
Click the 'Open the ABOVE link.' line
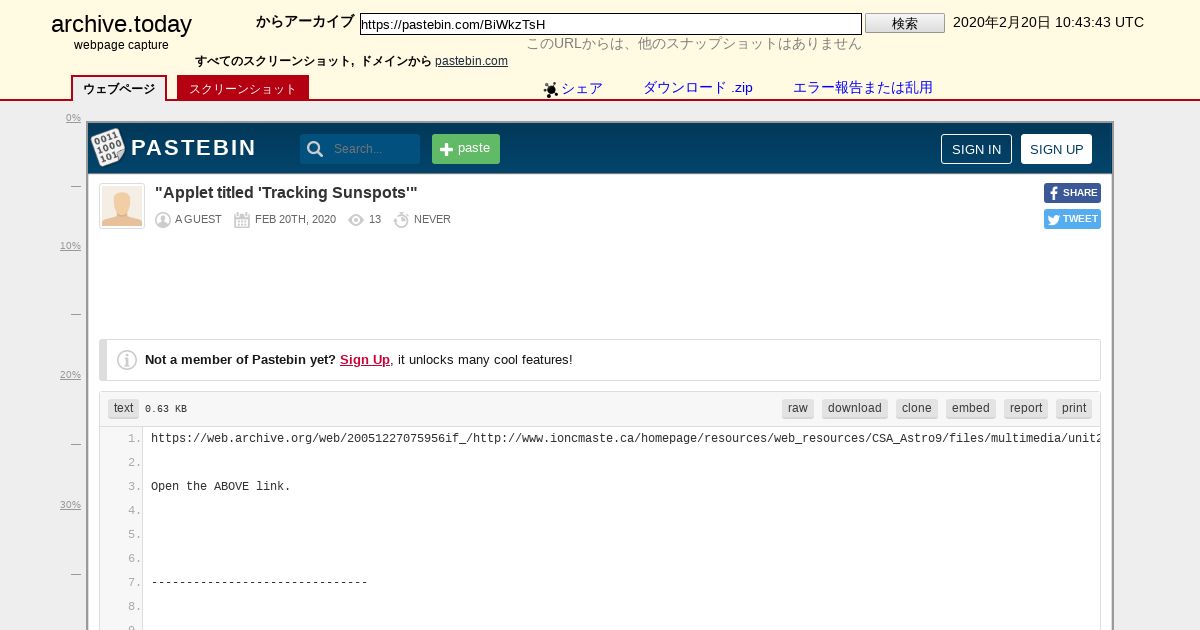(221, 487)
